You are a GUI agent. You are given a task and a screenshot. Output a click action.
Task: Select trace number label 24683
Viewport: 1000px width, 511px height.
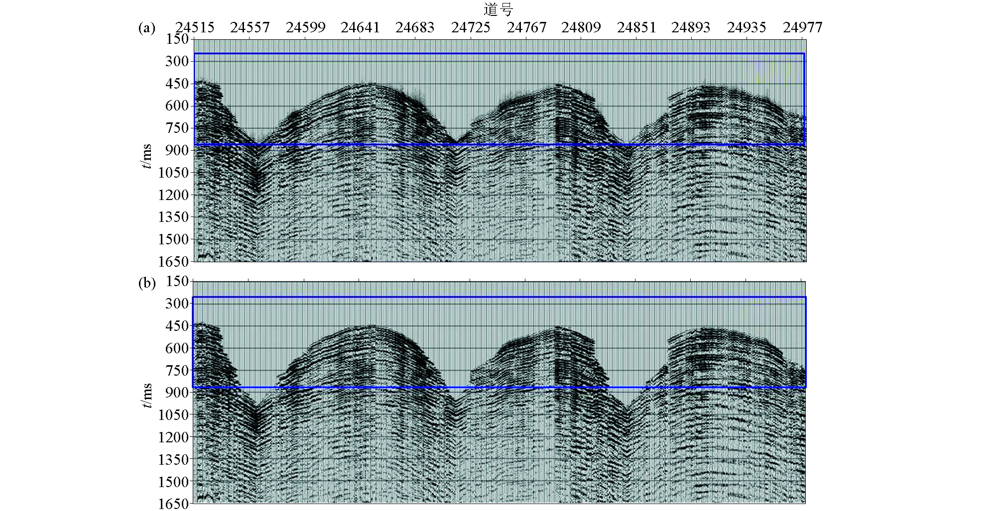point(416,27)
